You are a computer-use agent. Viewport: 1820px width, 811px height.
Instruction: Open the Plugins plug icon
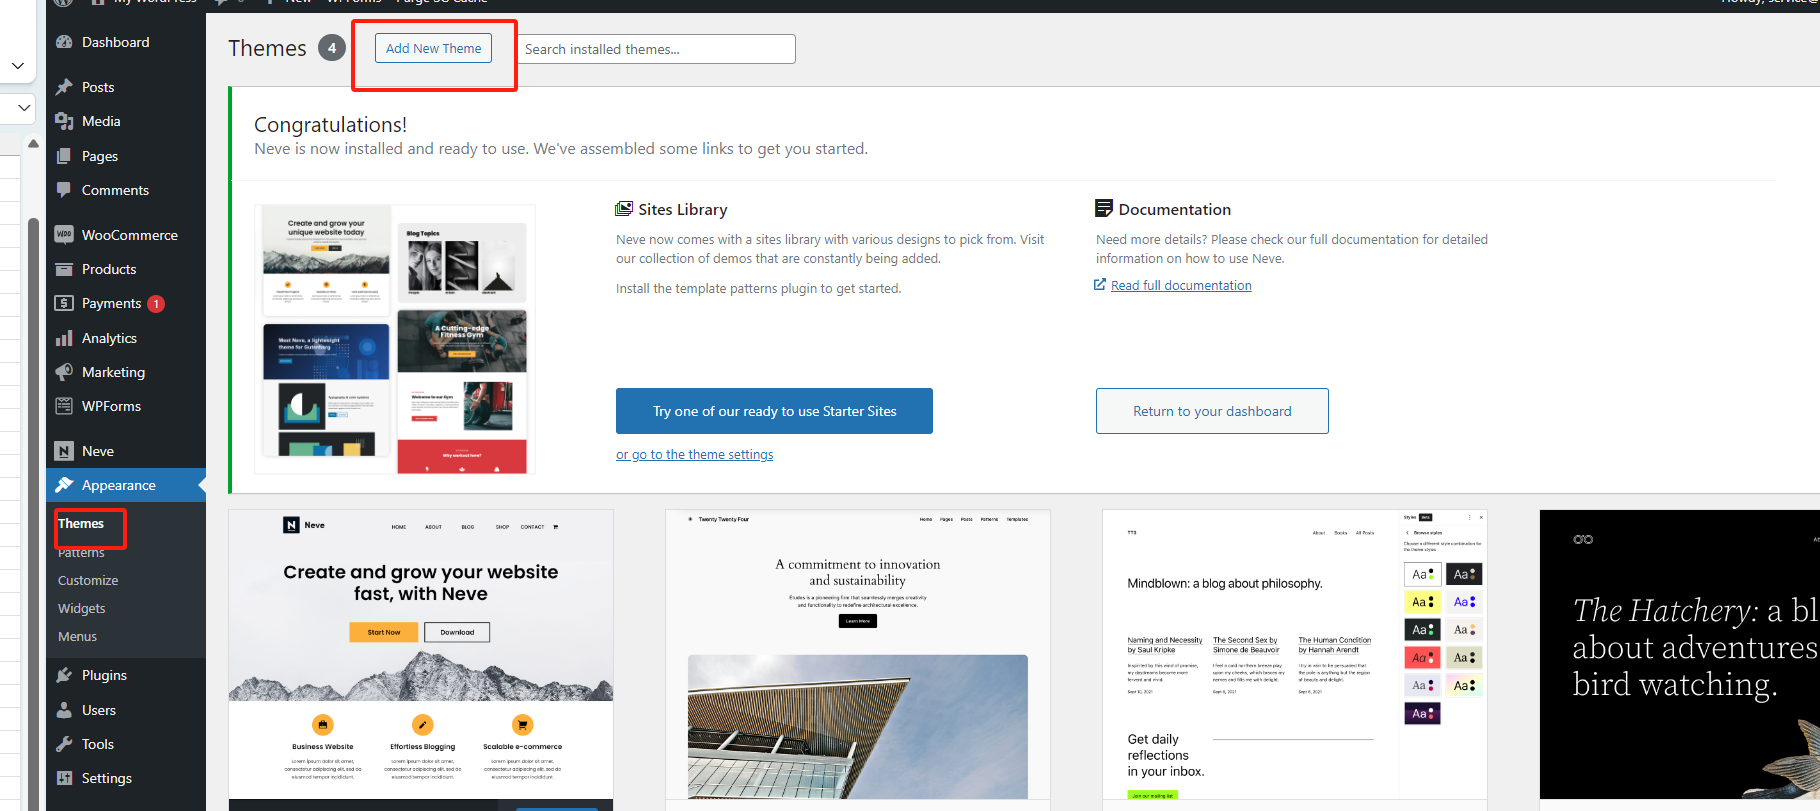tap(64, 675)
